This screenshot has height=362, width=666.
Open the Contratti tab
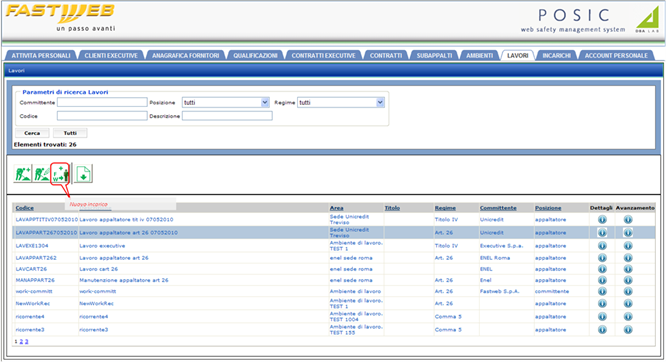tap(386, 56)
